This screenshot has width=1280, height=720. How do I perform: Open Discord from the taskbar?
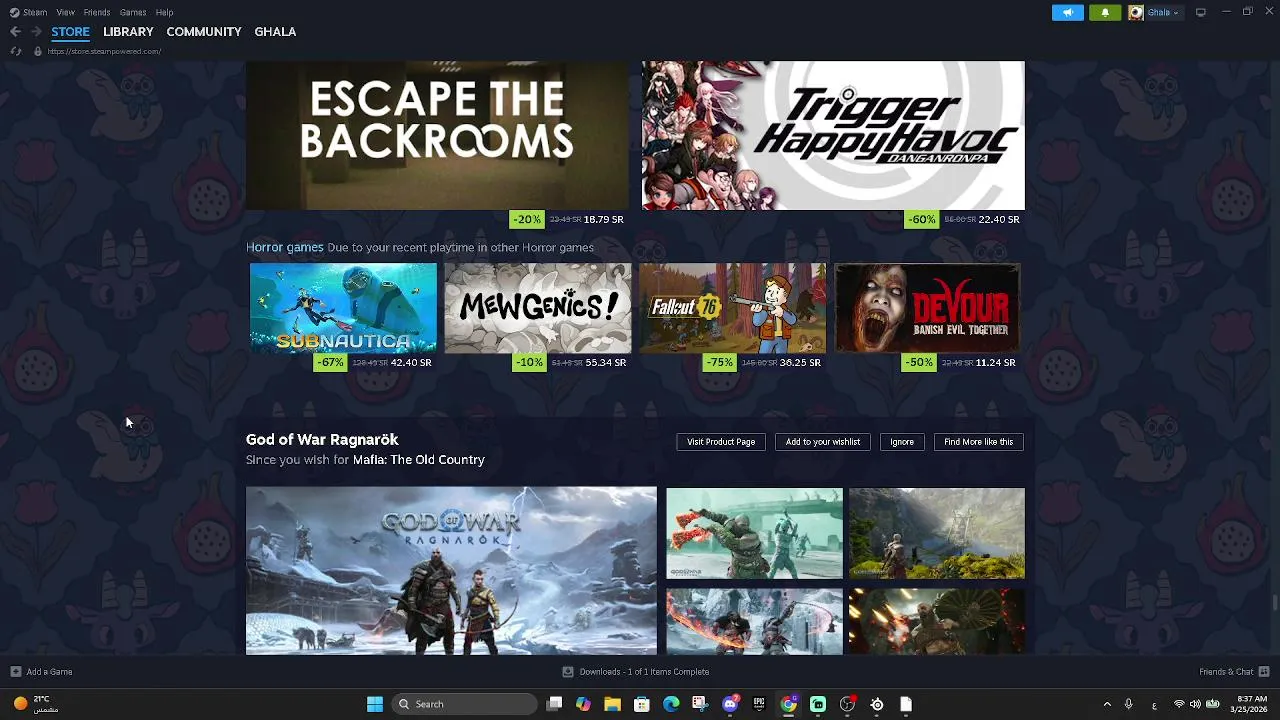(x=730, y=704)
